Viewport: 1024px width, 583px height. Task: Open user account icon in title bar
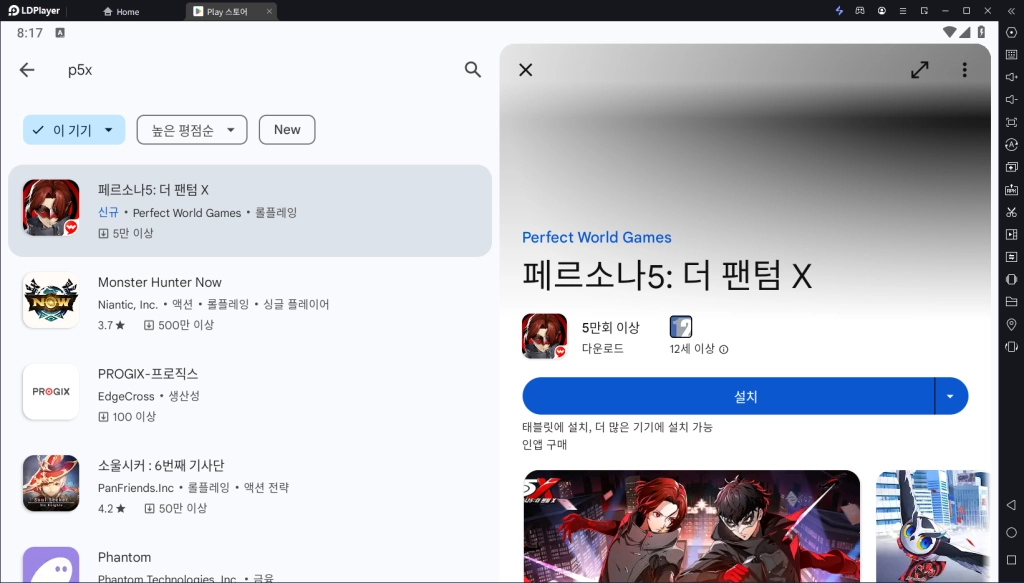click(x=882, y=10)
